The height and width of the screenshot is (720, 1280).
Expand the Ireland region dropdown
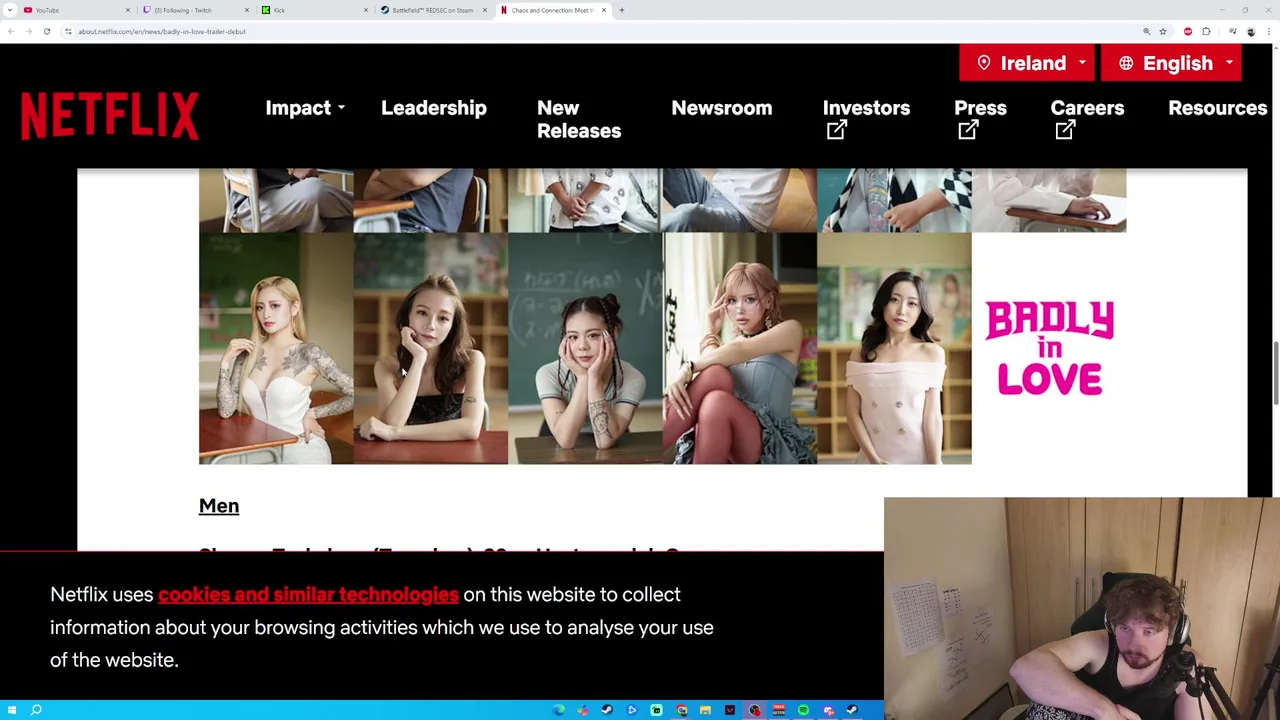[x=1082, y=63]
